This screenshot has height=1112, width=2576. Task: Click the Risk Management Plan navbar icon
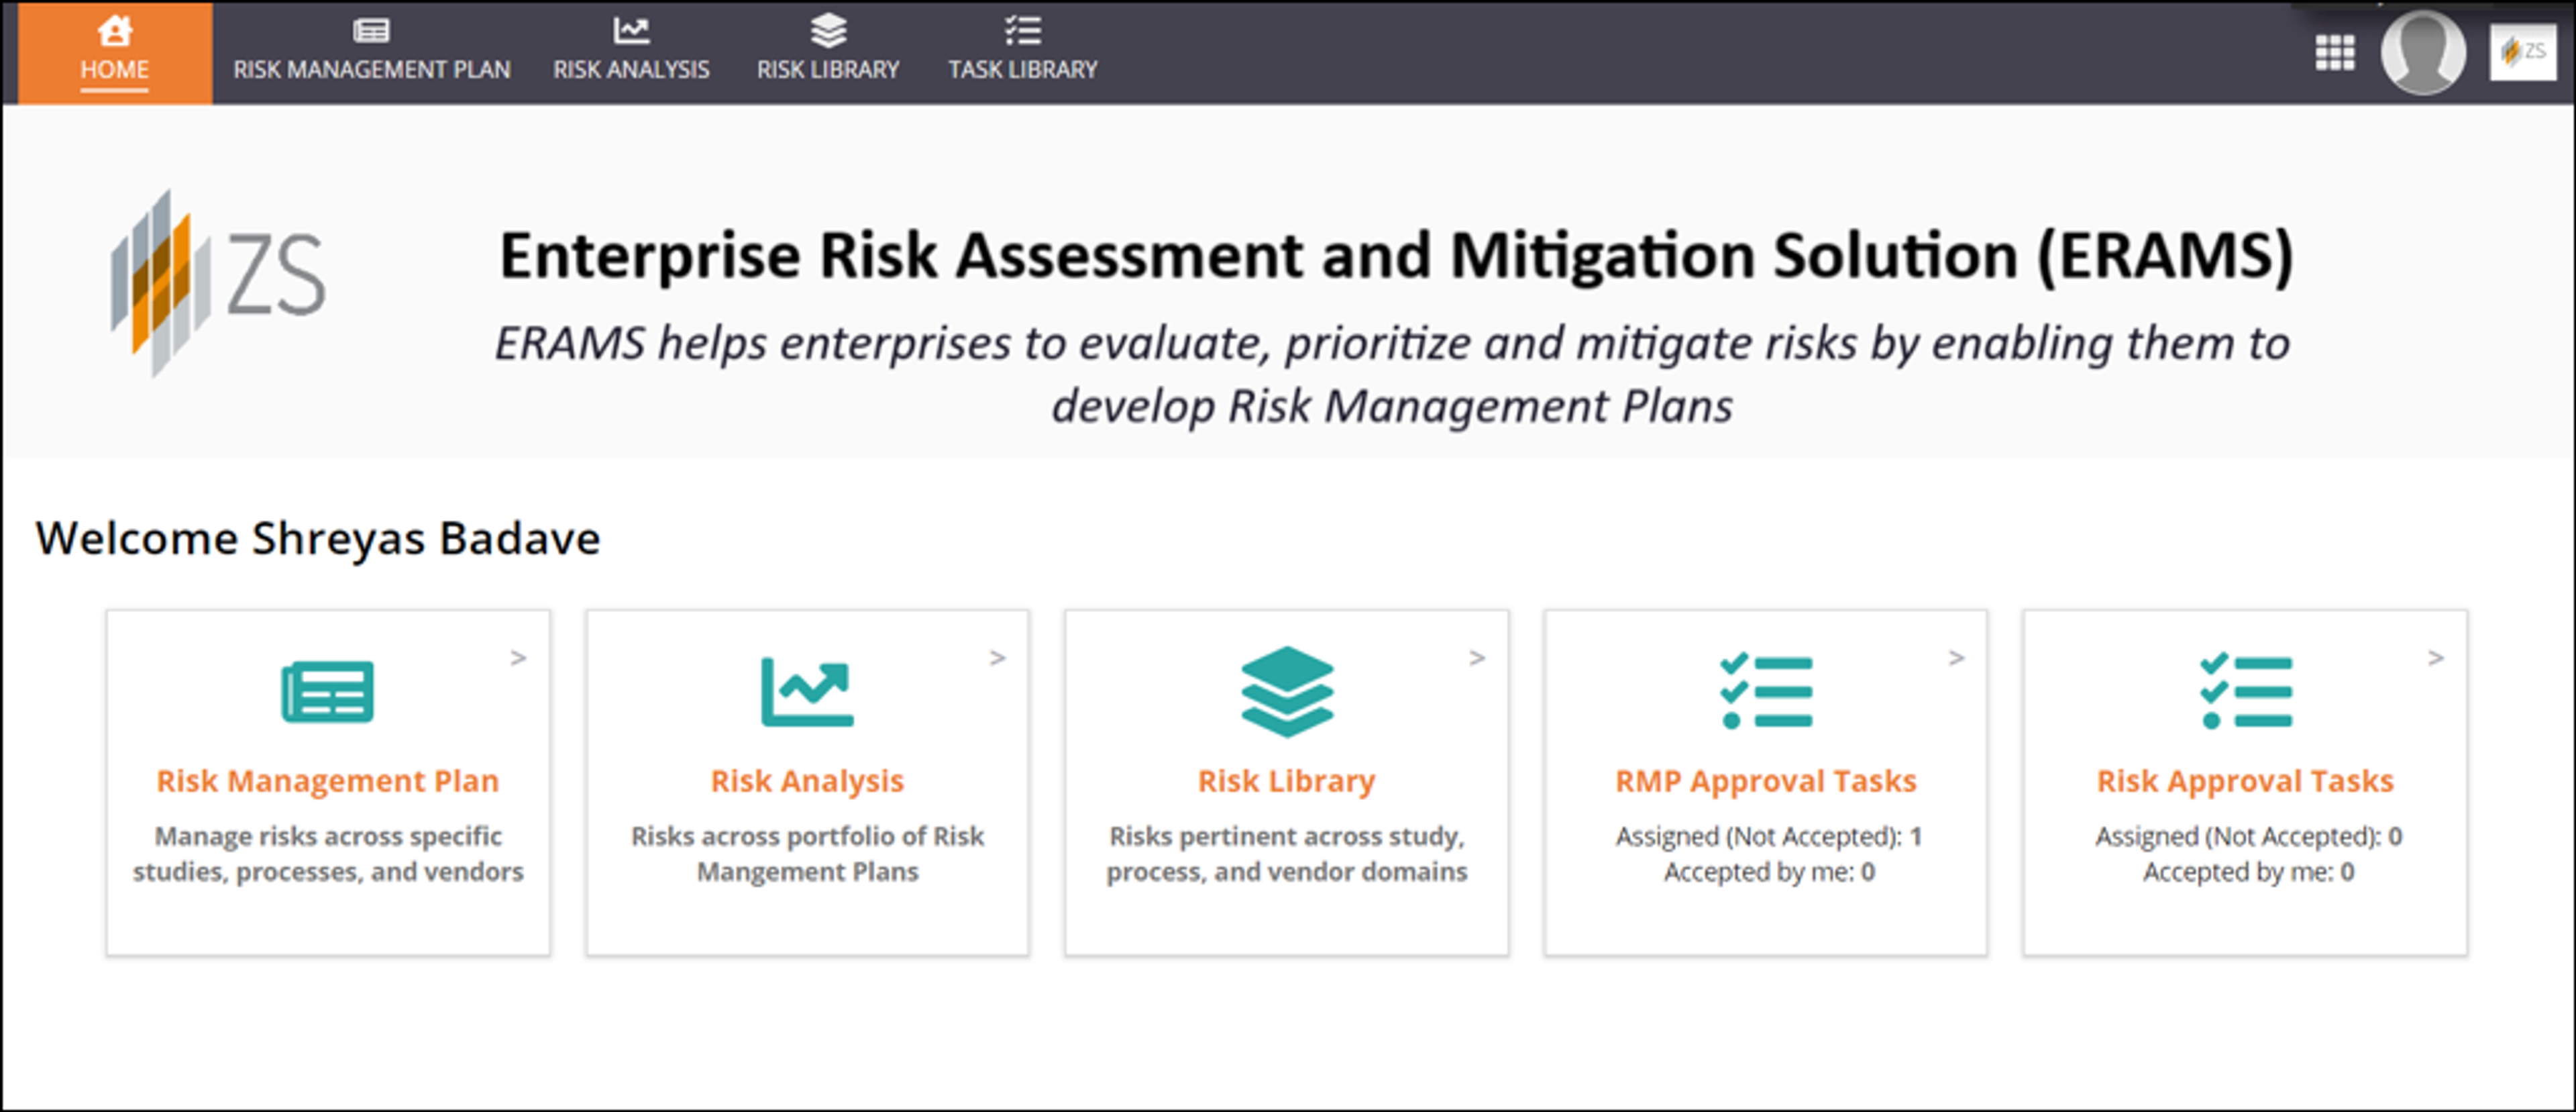click(371, 31)
